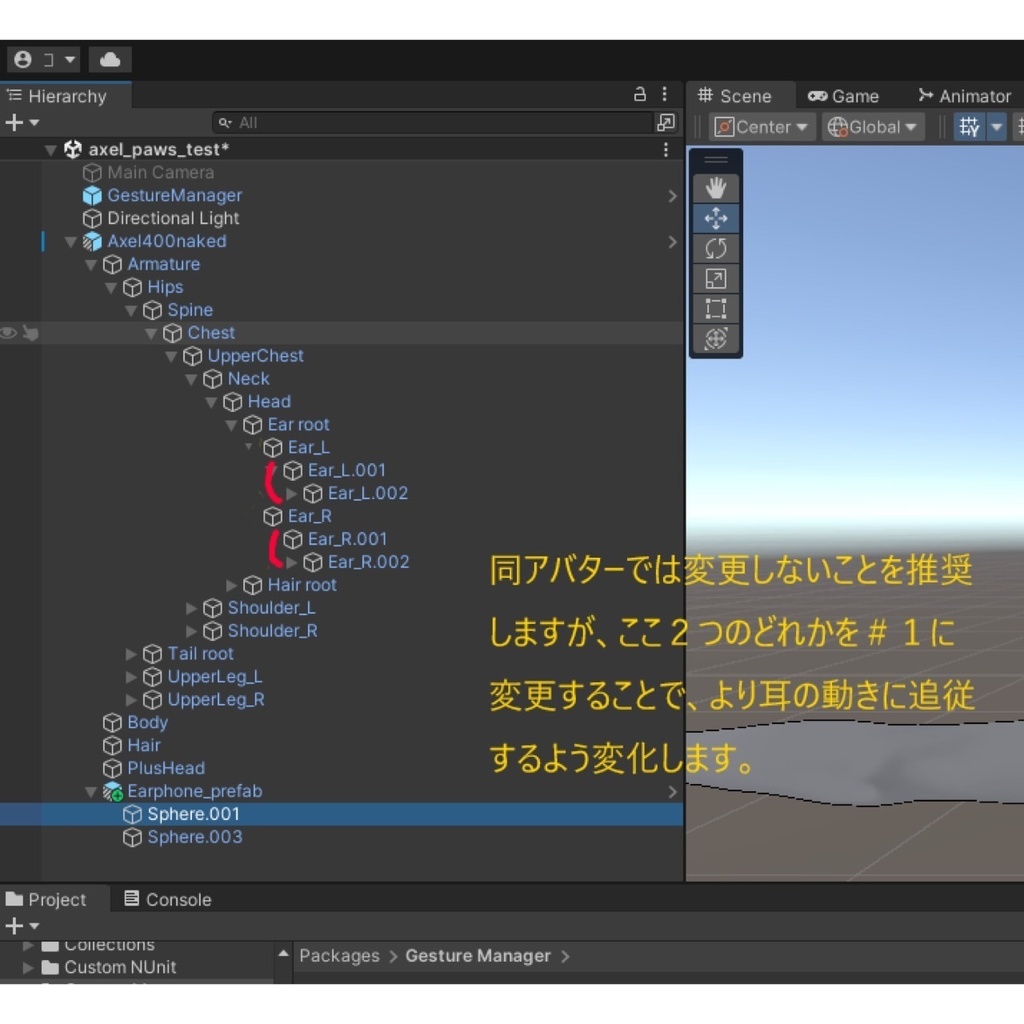Toggle scene visibility of Chest object
Screen dimensions: 1024x1024
[x=10, y=333]
